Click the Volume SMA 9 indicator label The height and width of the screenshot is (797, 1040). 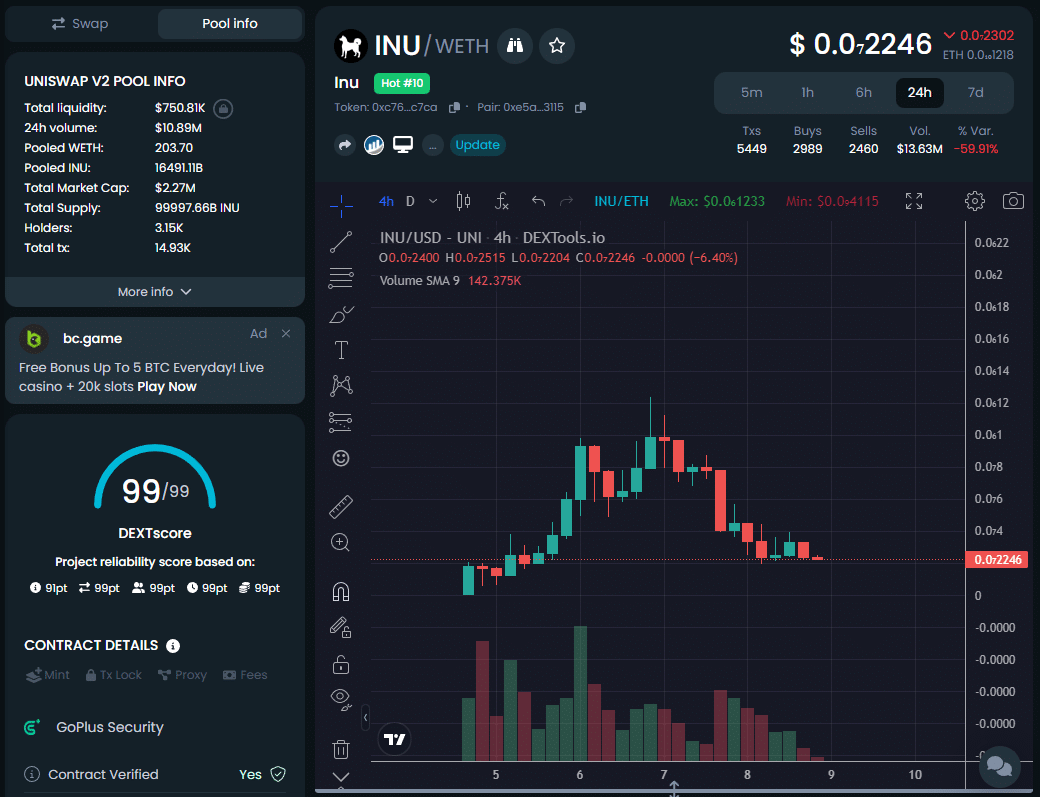pyautogui.click(x=419, y=280)
